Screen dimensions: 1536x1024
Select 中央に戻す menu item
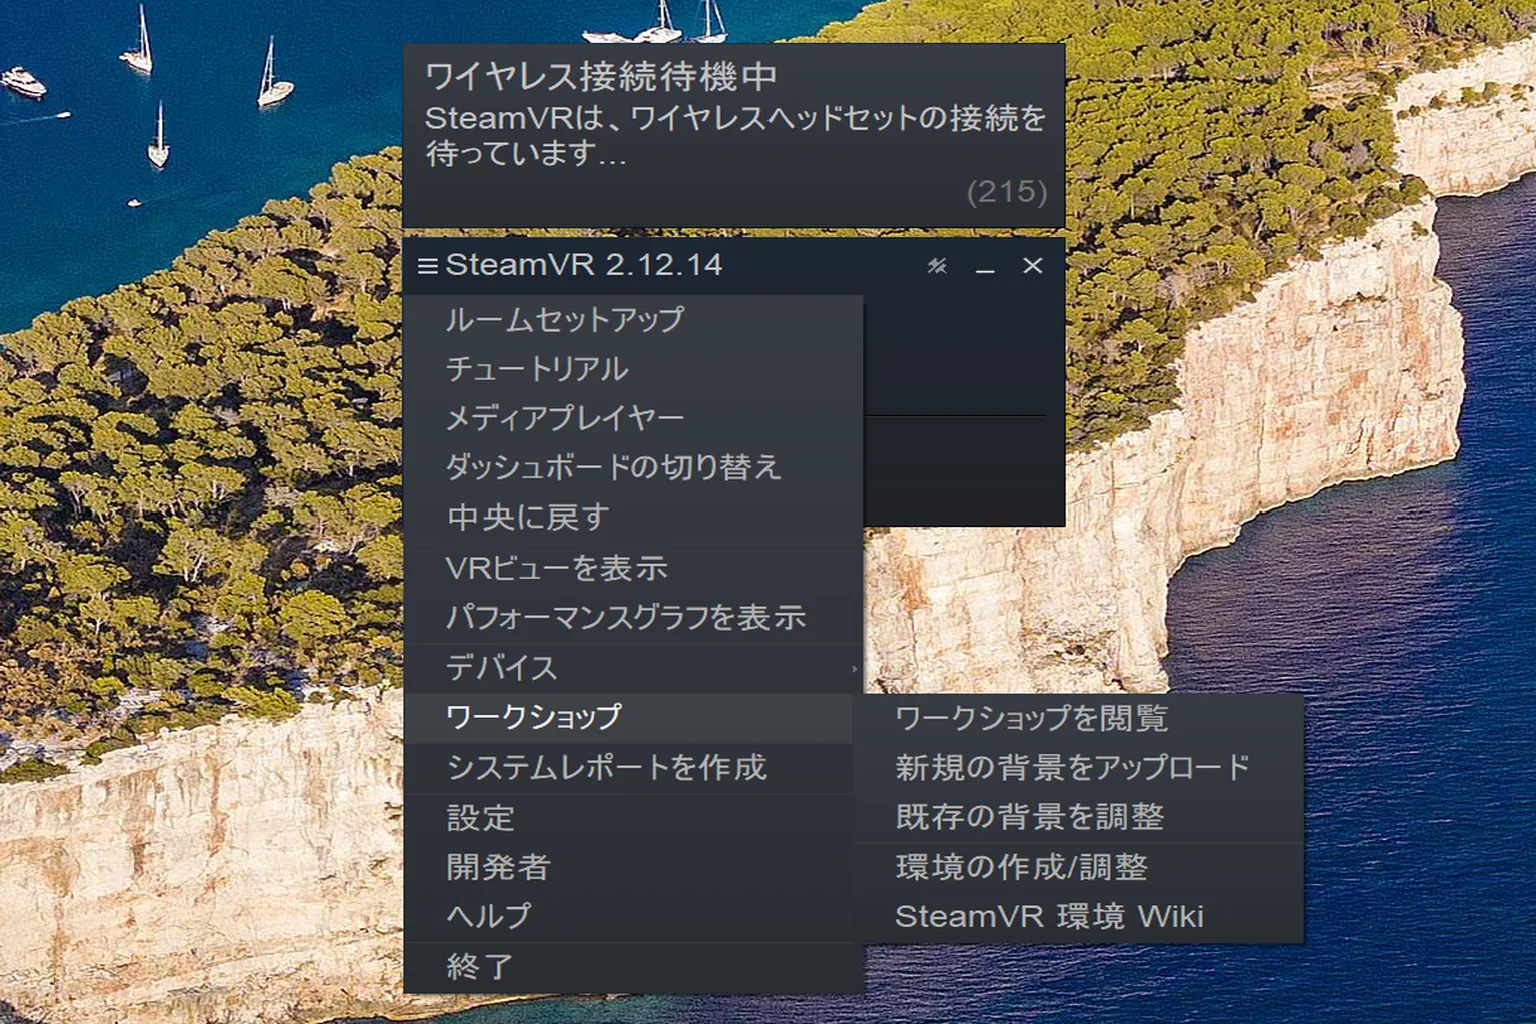pos(634,517)
